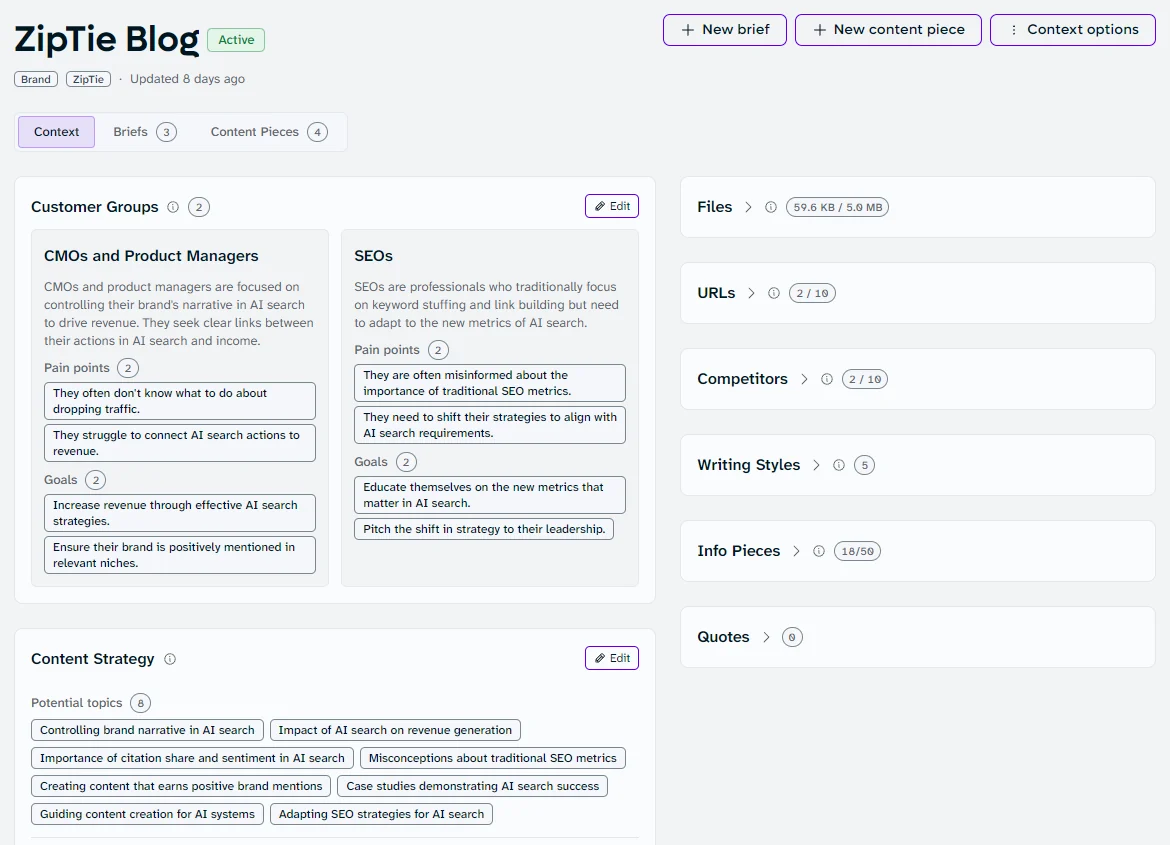Viewport: 1170px width, 845px height.
Task: Switch to the Context tab
Action: [57, 132]
